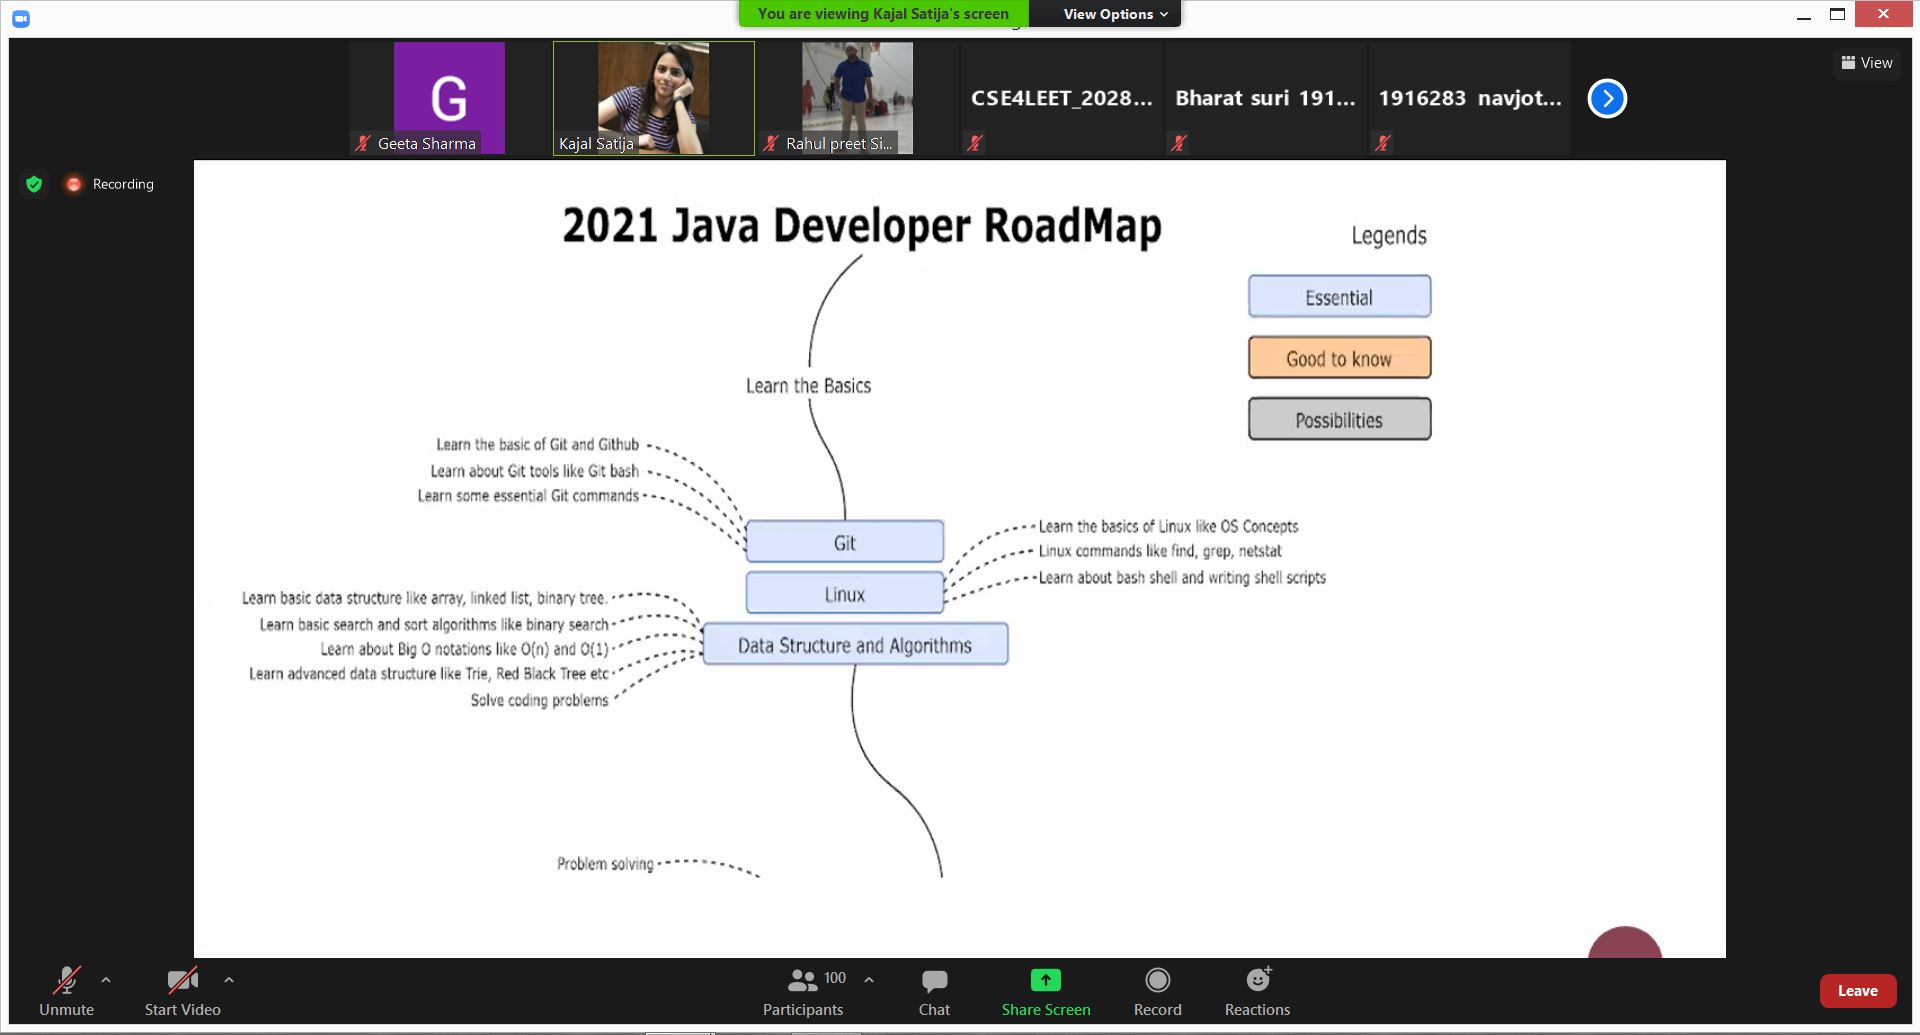Screen dimensions: 1920x1035
Task: Click 'Linux commands like find, grep, netstat'
Action: (x=1160, y=551)
